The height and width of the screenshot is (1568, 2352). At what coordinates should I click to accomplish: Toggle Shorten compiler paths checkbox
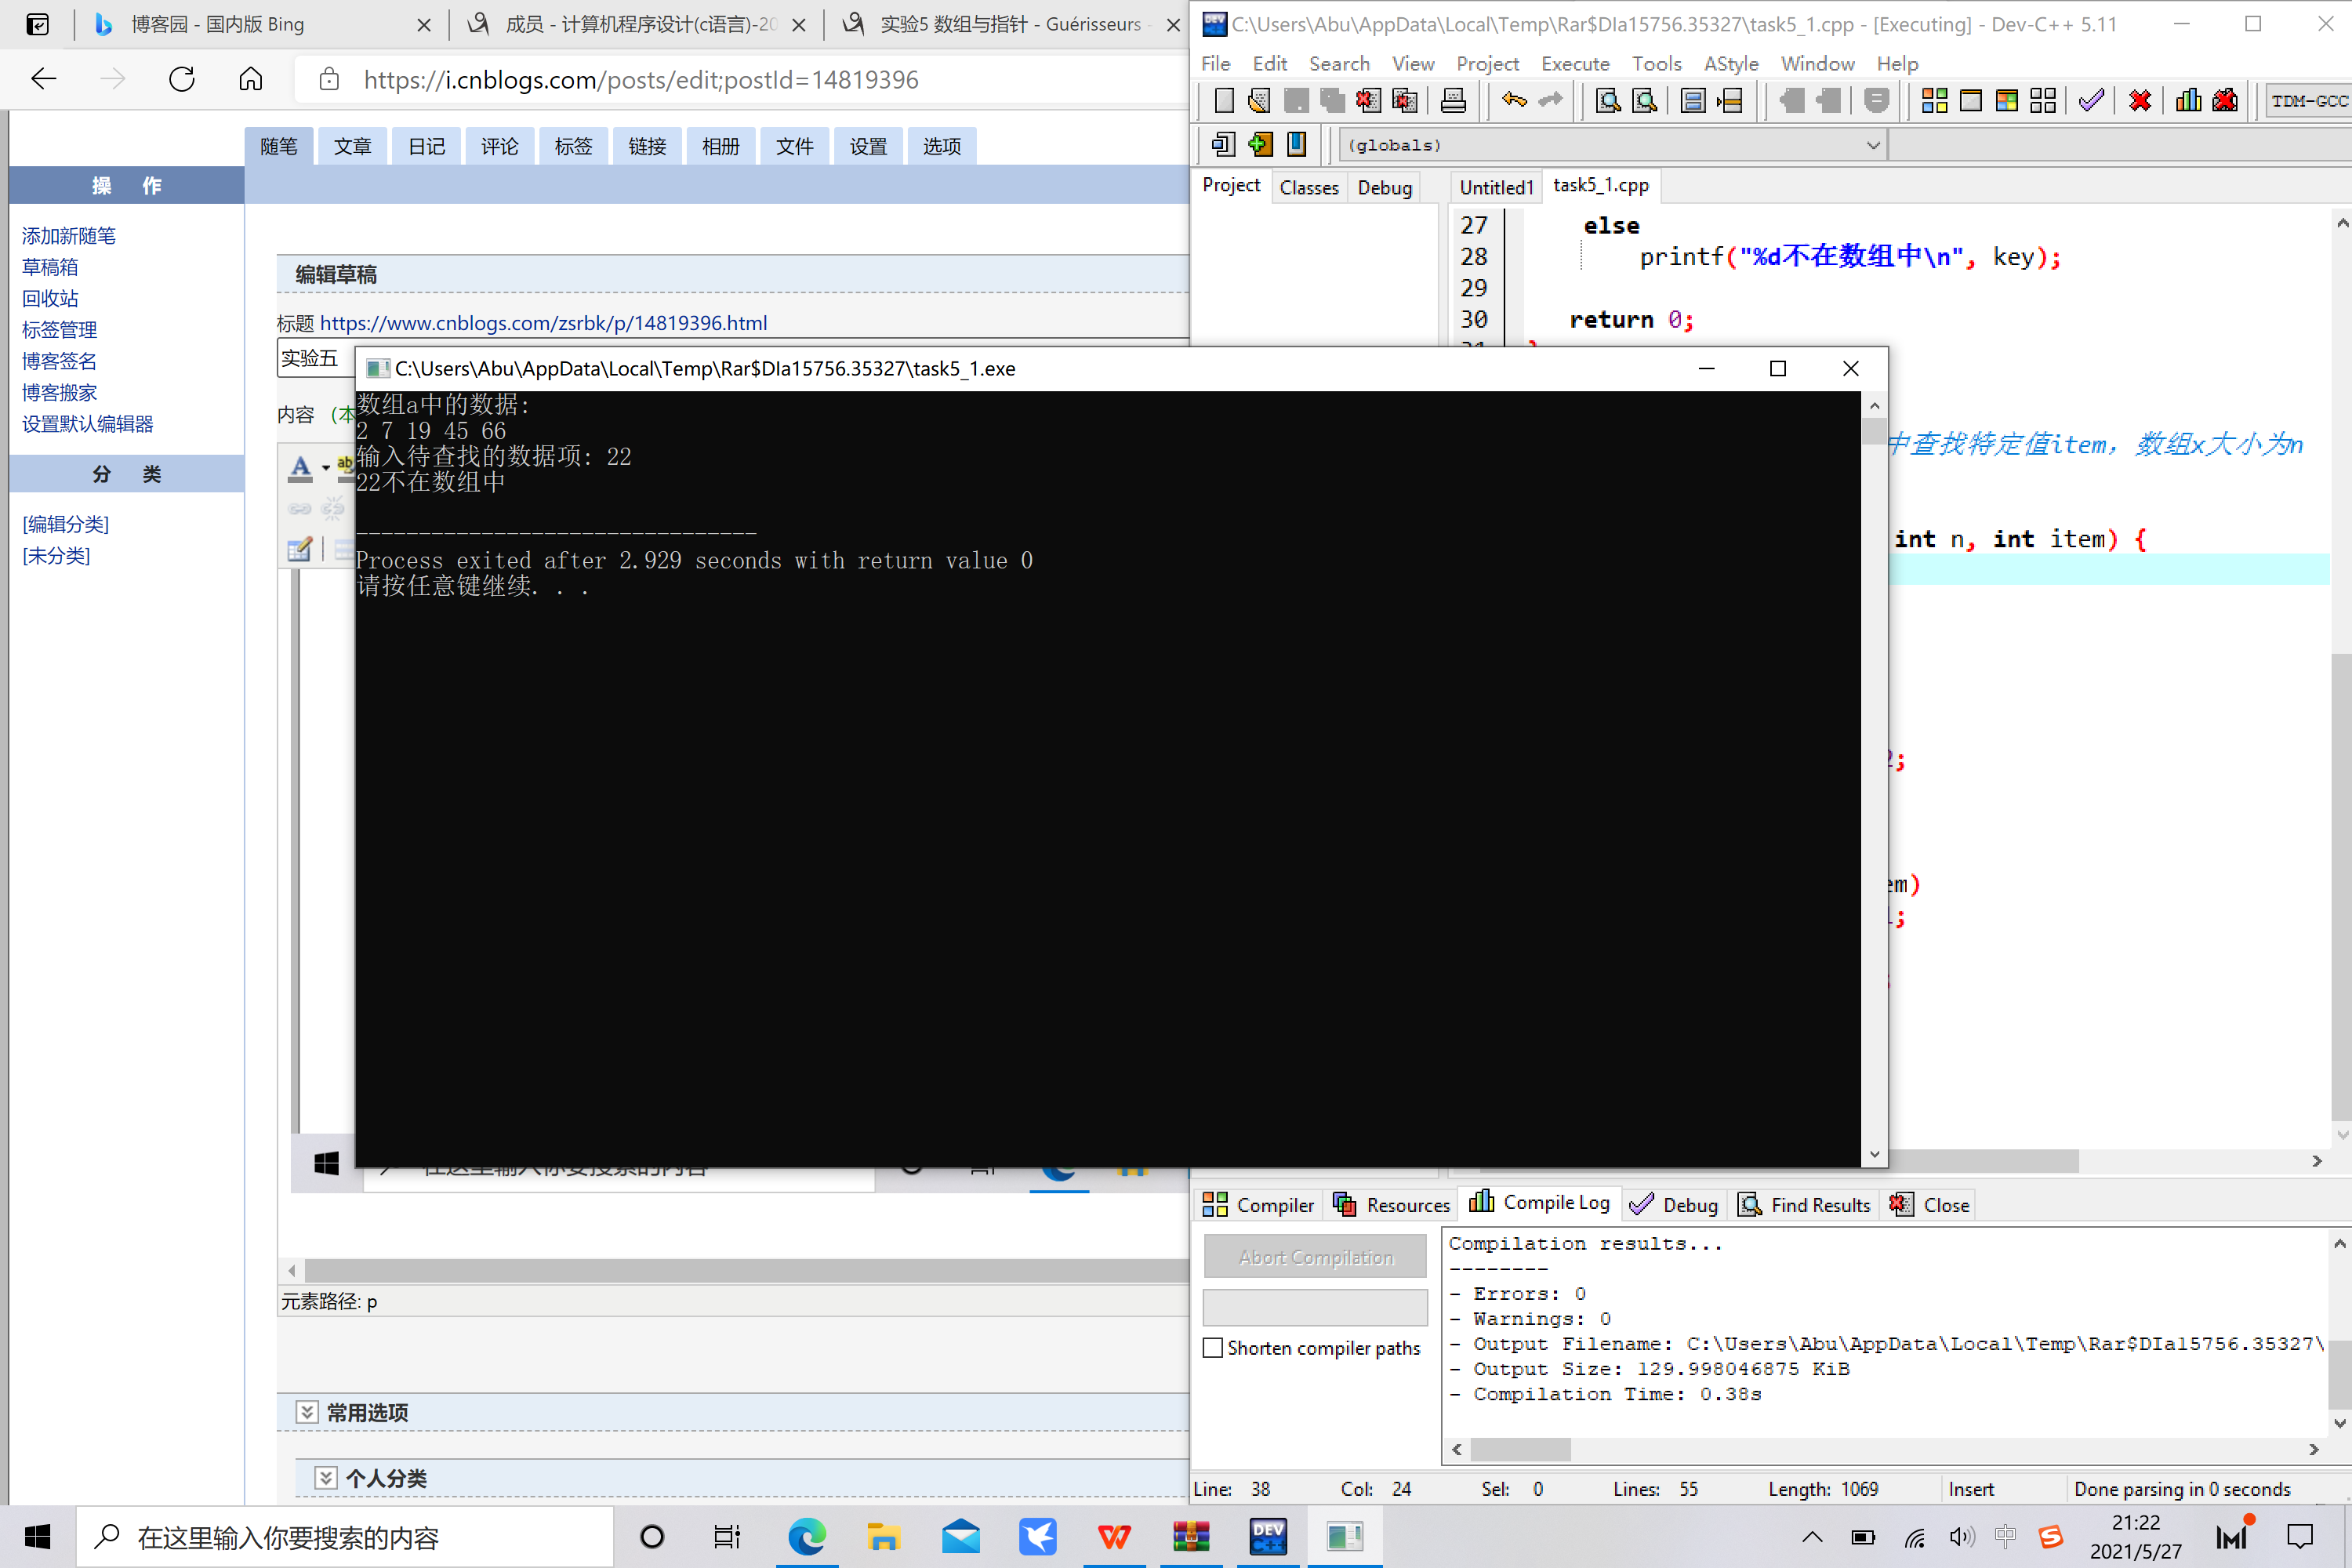coord(1213,1347)
